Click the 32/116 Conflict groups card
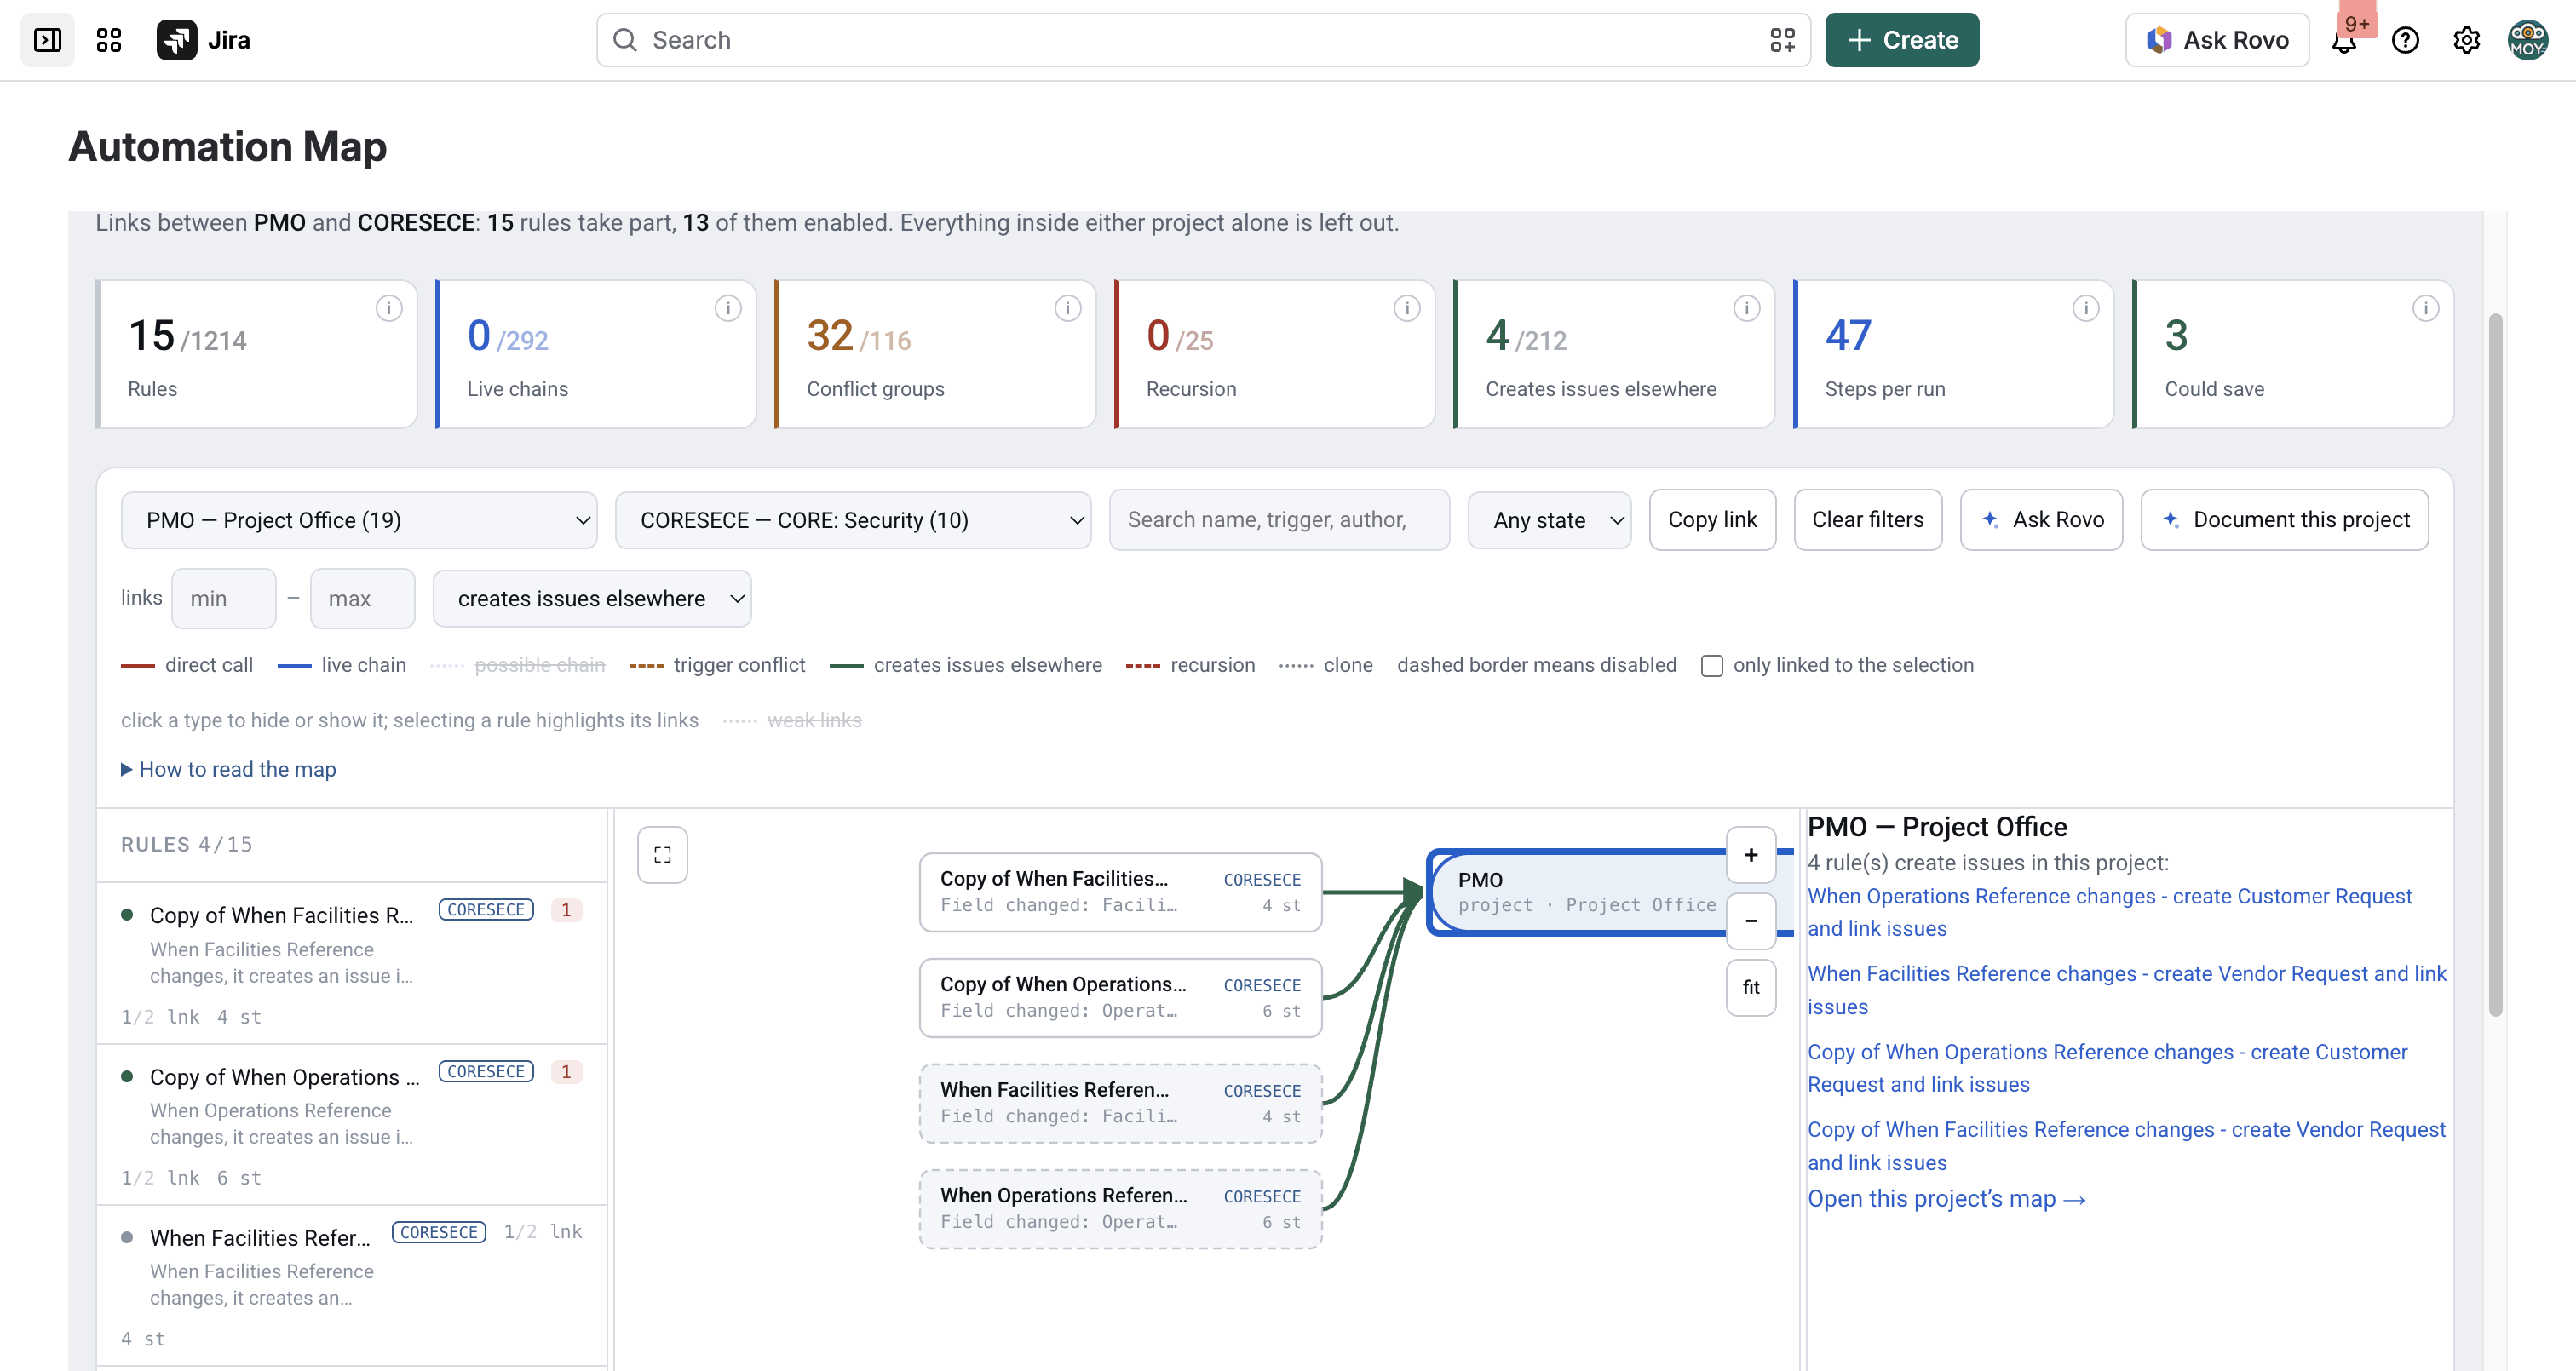The image size is (2576, 1371). pos(935,354)
